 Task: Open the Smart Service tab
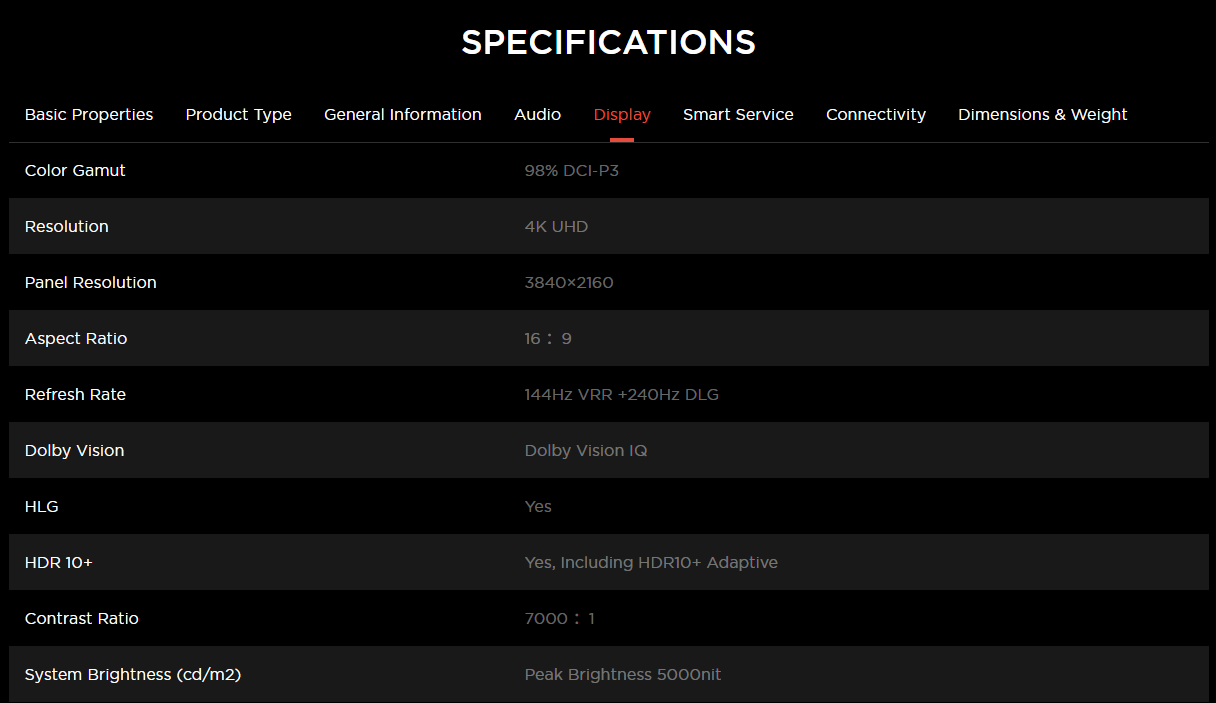tap(738, 115)
